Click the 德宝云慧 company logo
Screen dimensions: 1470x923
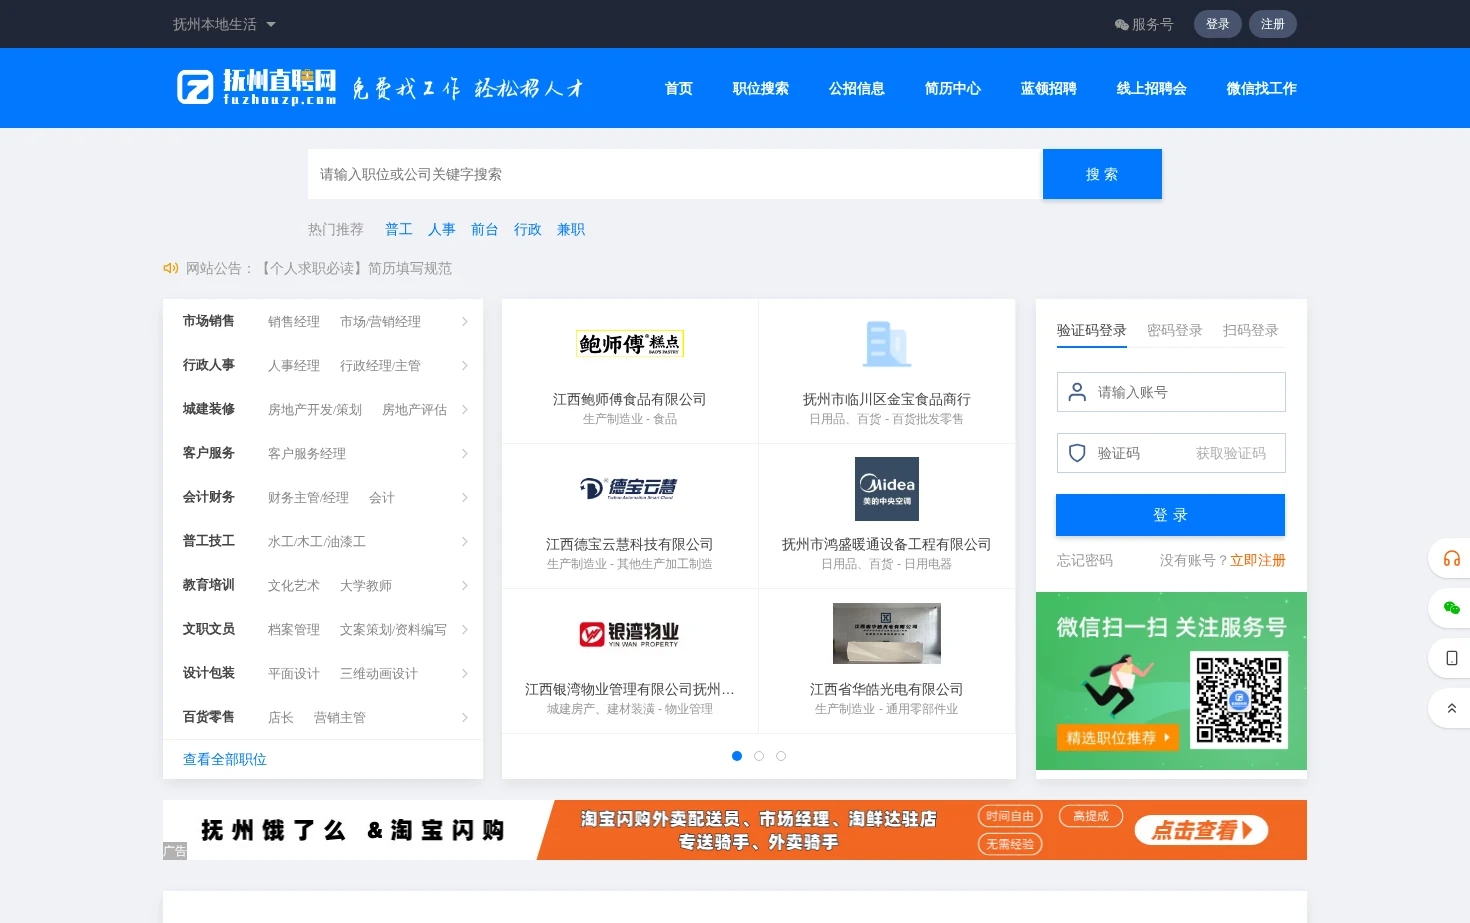(629, 488)
